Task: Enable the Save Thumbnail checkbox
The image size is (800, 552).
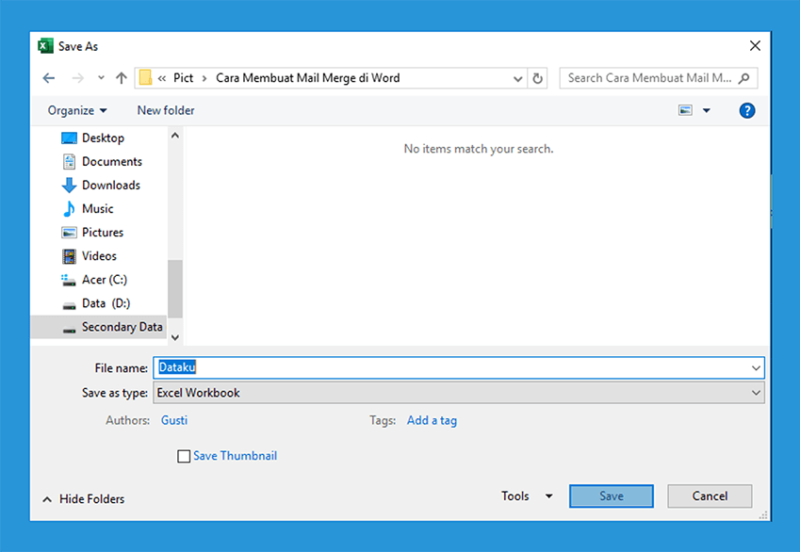Action: (184, 456)
